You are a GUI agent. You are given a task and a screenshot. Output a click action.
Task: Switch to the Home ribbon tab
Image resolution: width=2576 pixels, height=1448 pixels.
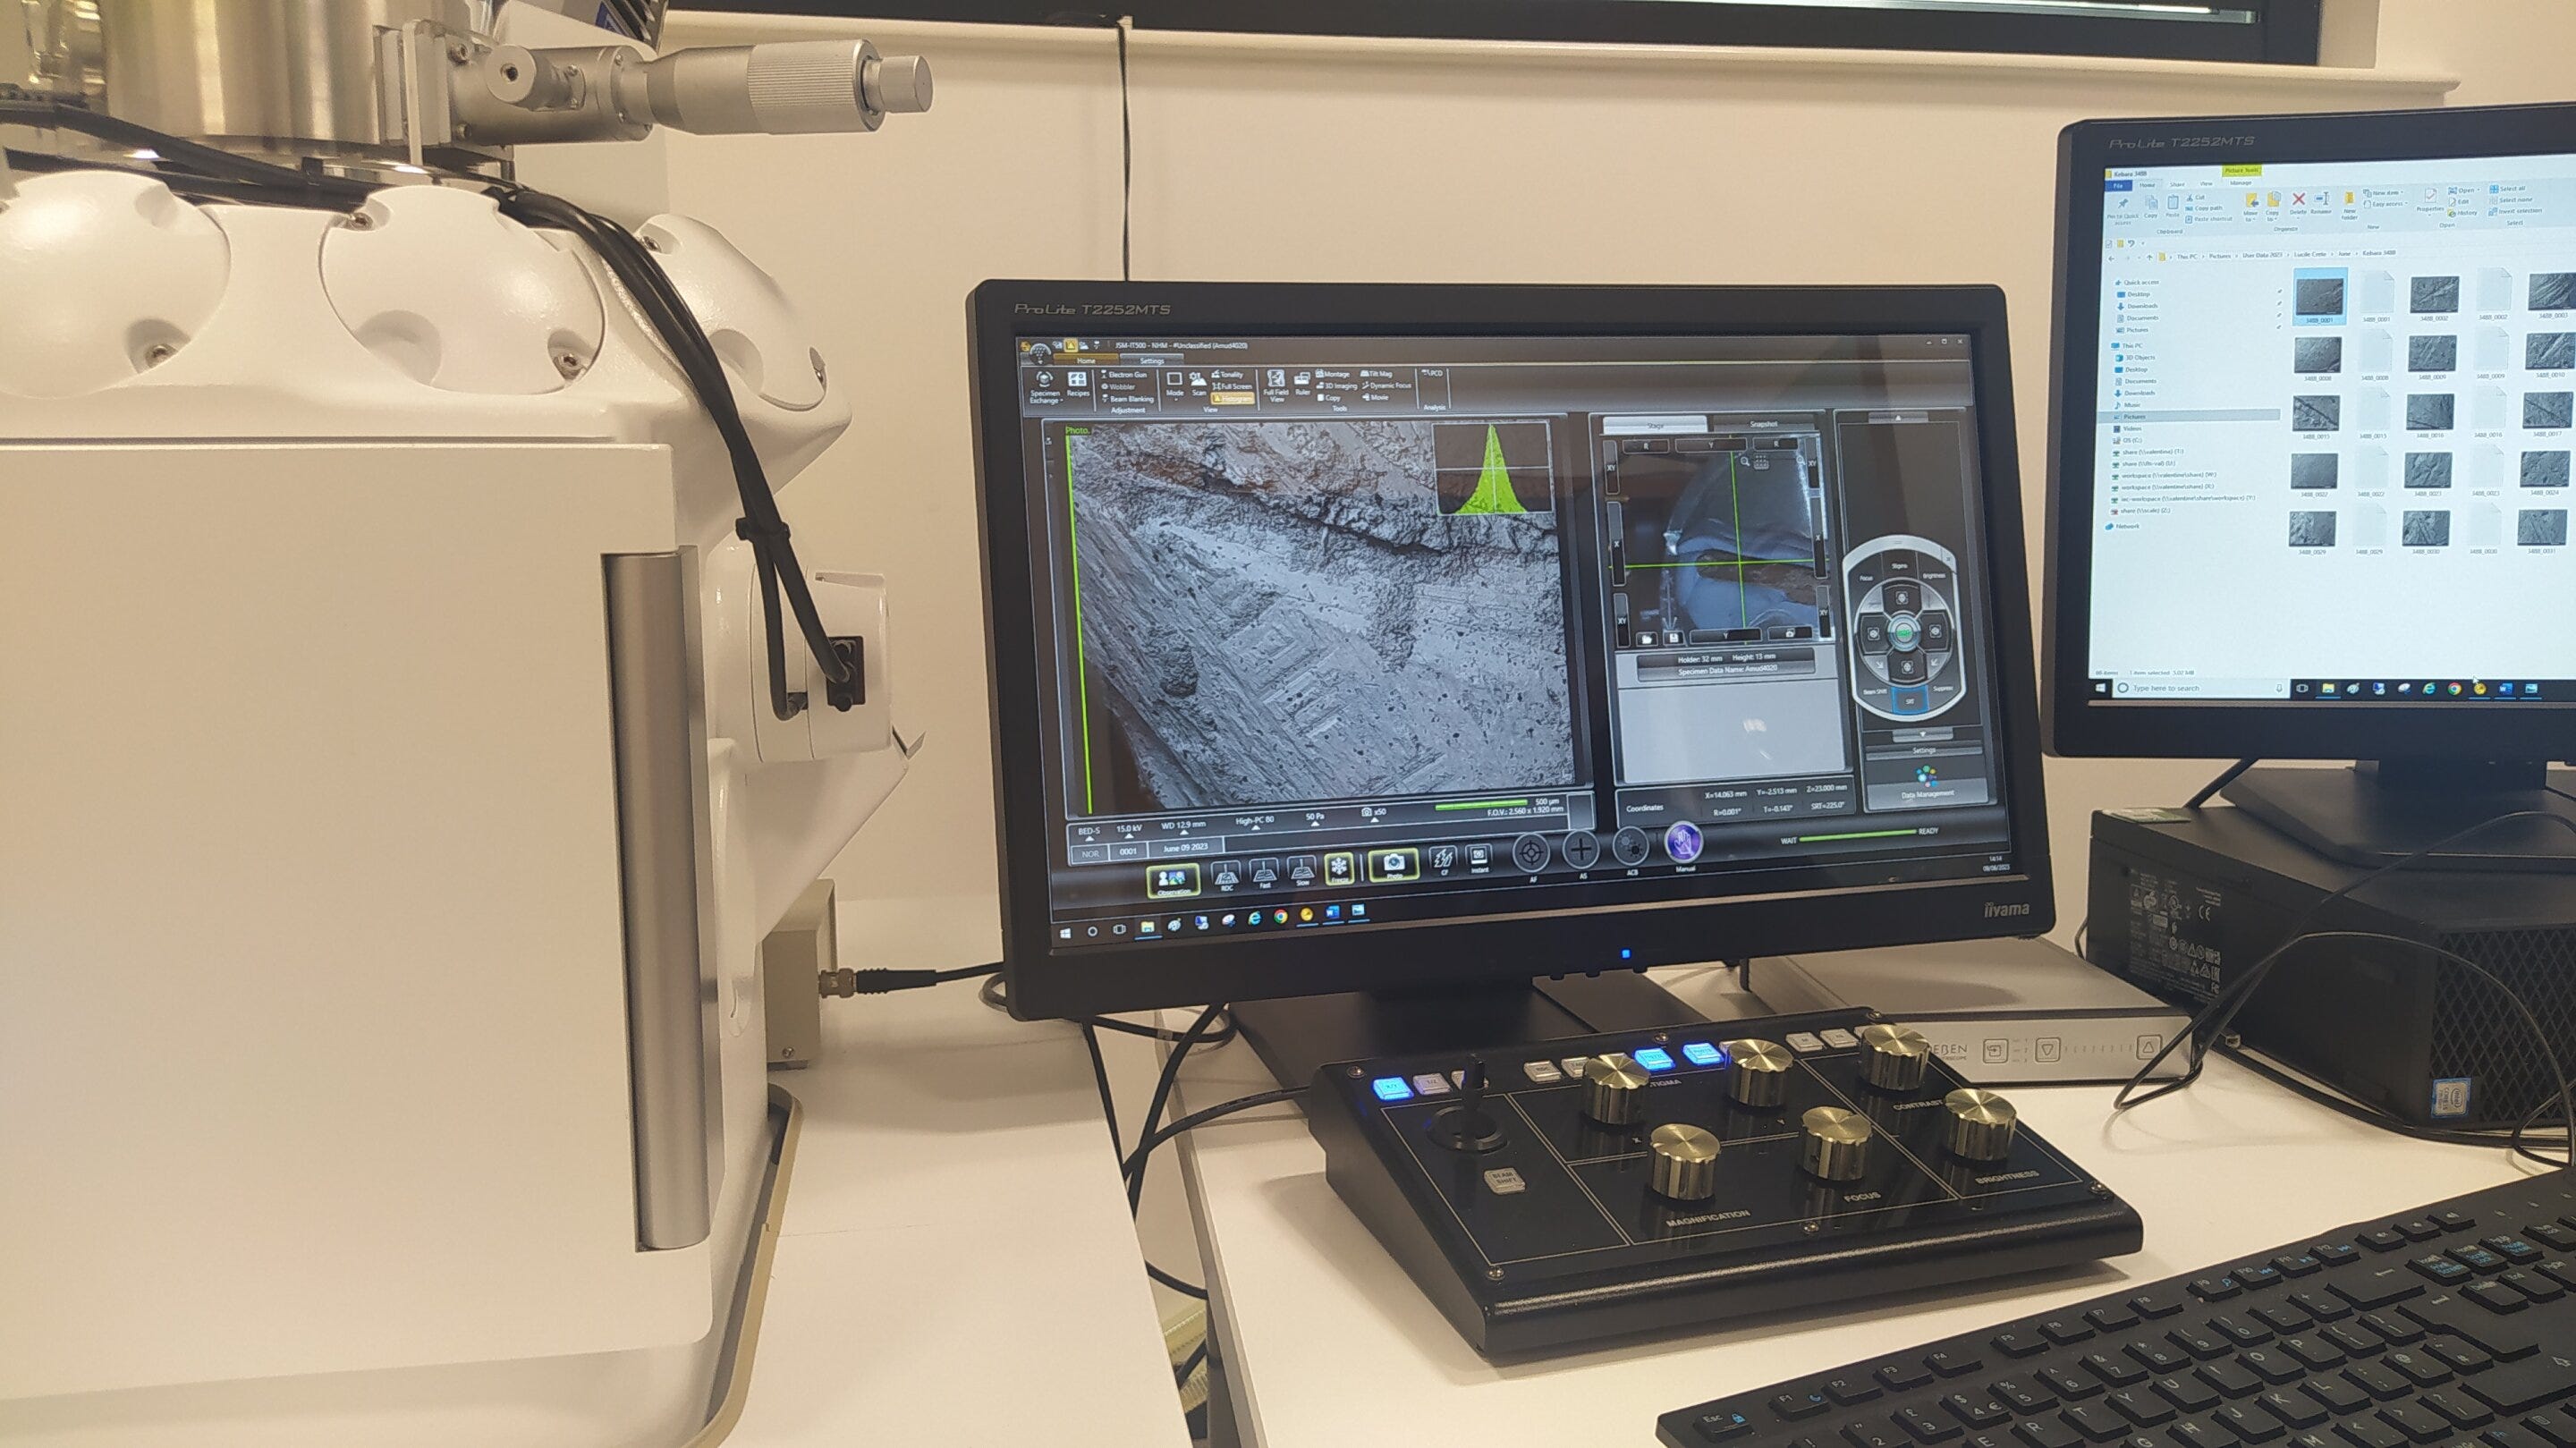click(x=1086, y=360)
